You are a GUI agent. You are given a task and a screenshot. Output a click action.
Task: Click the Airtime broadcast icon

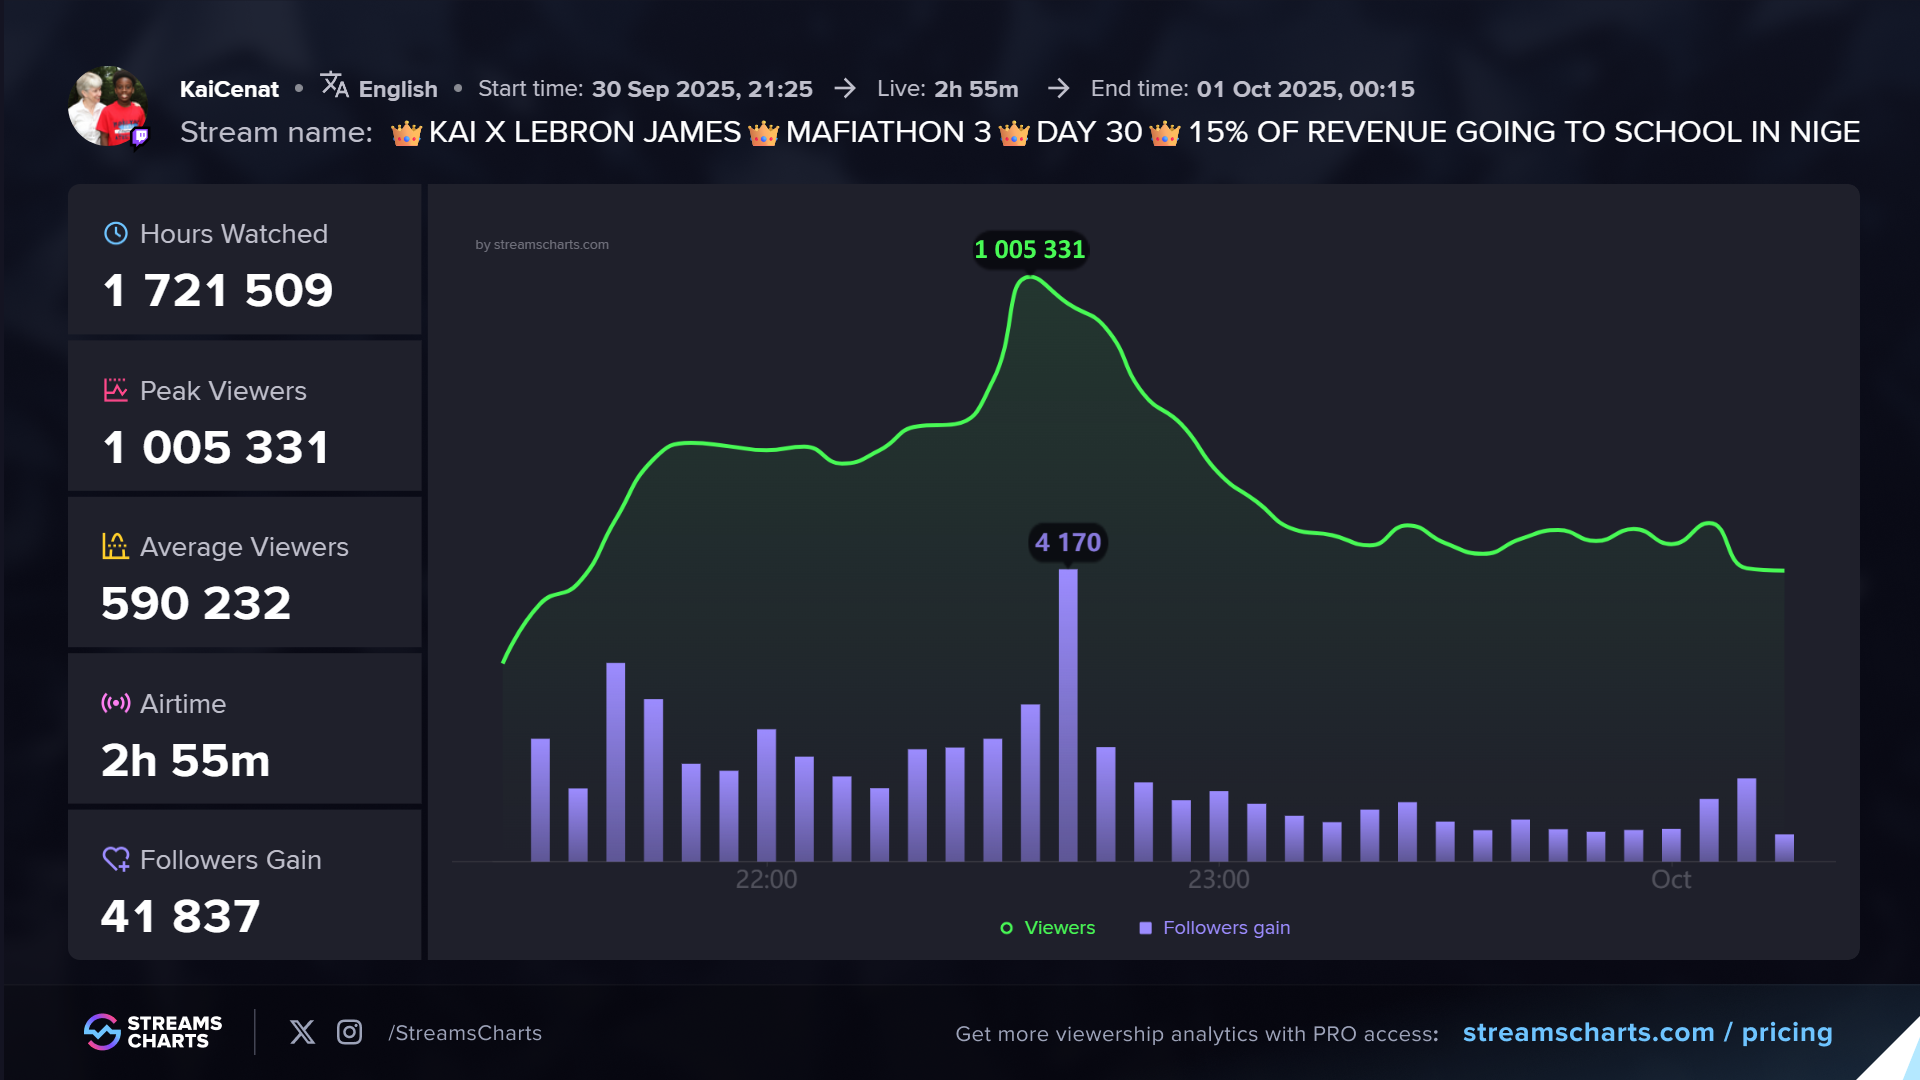[116, 703]
